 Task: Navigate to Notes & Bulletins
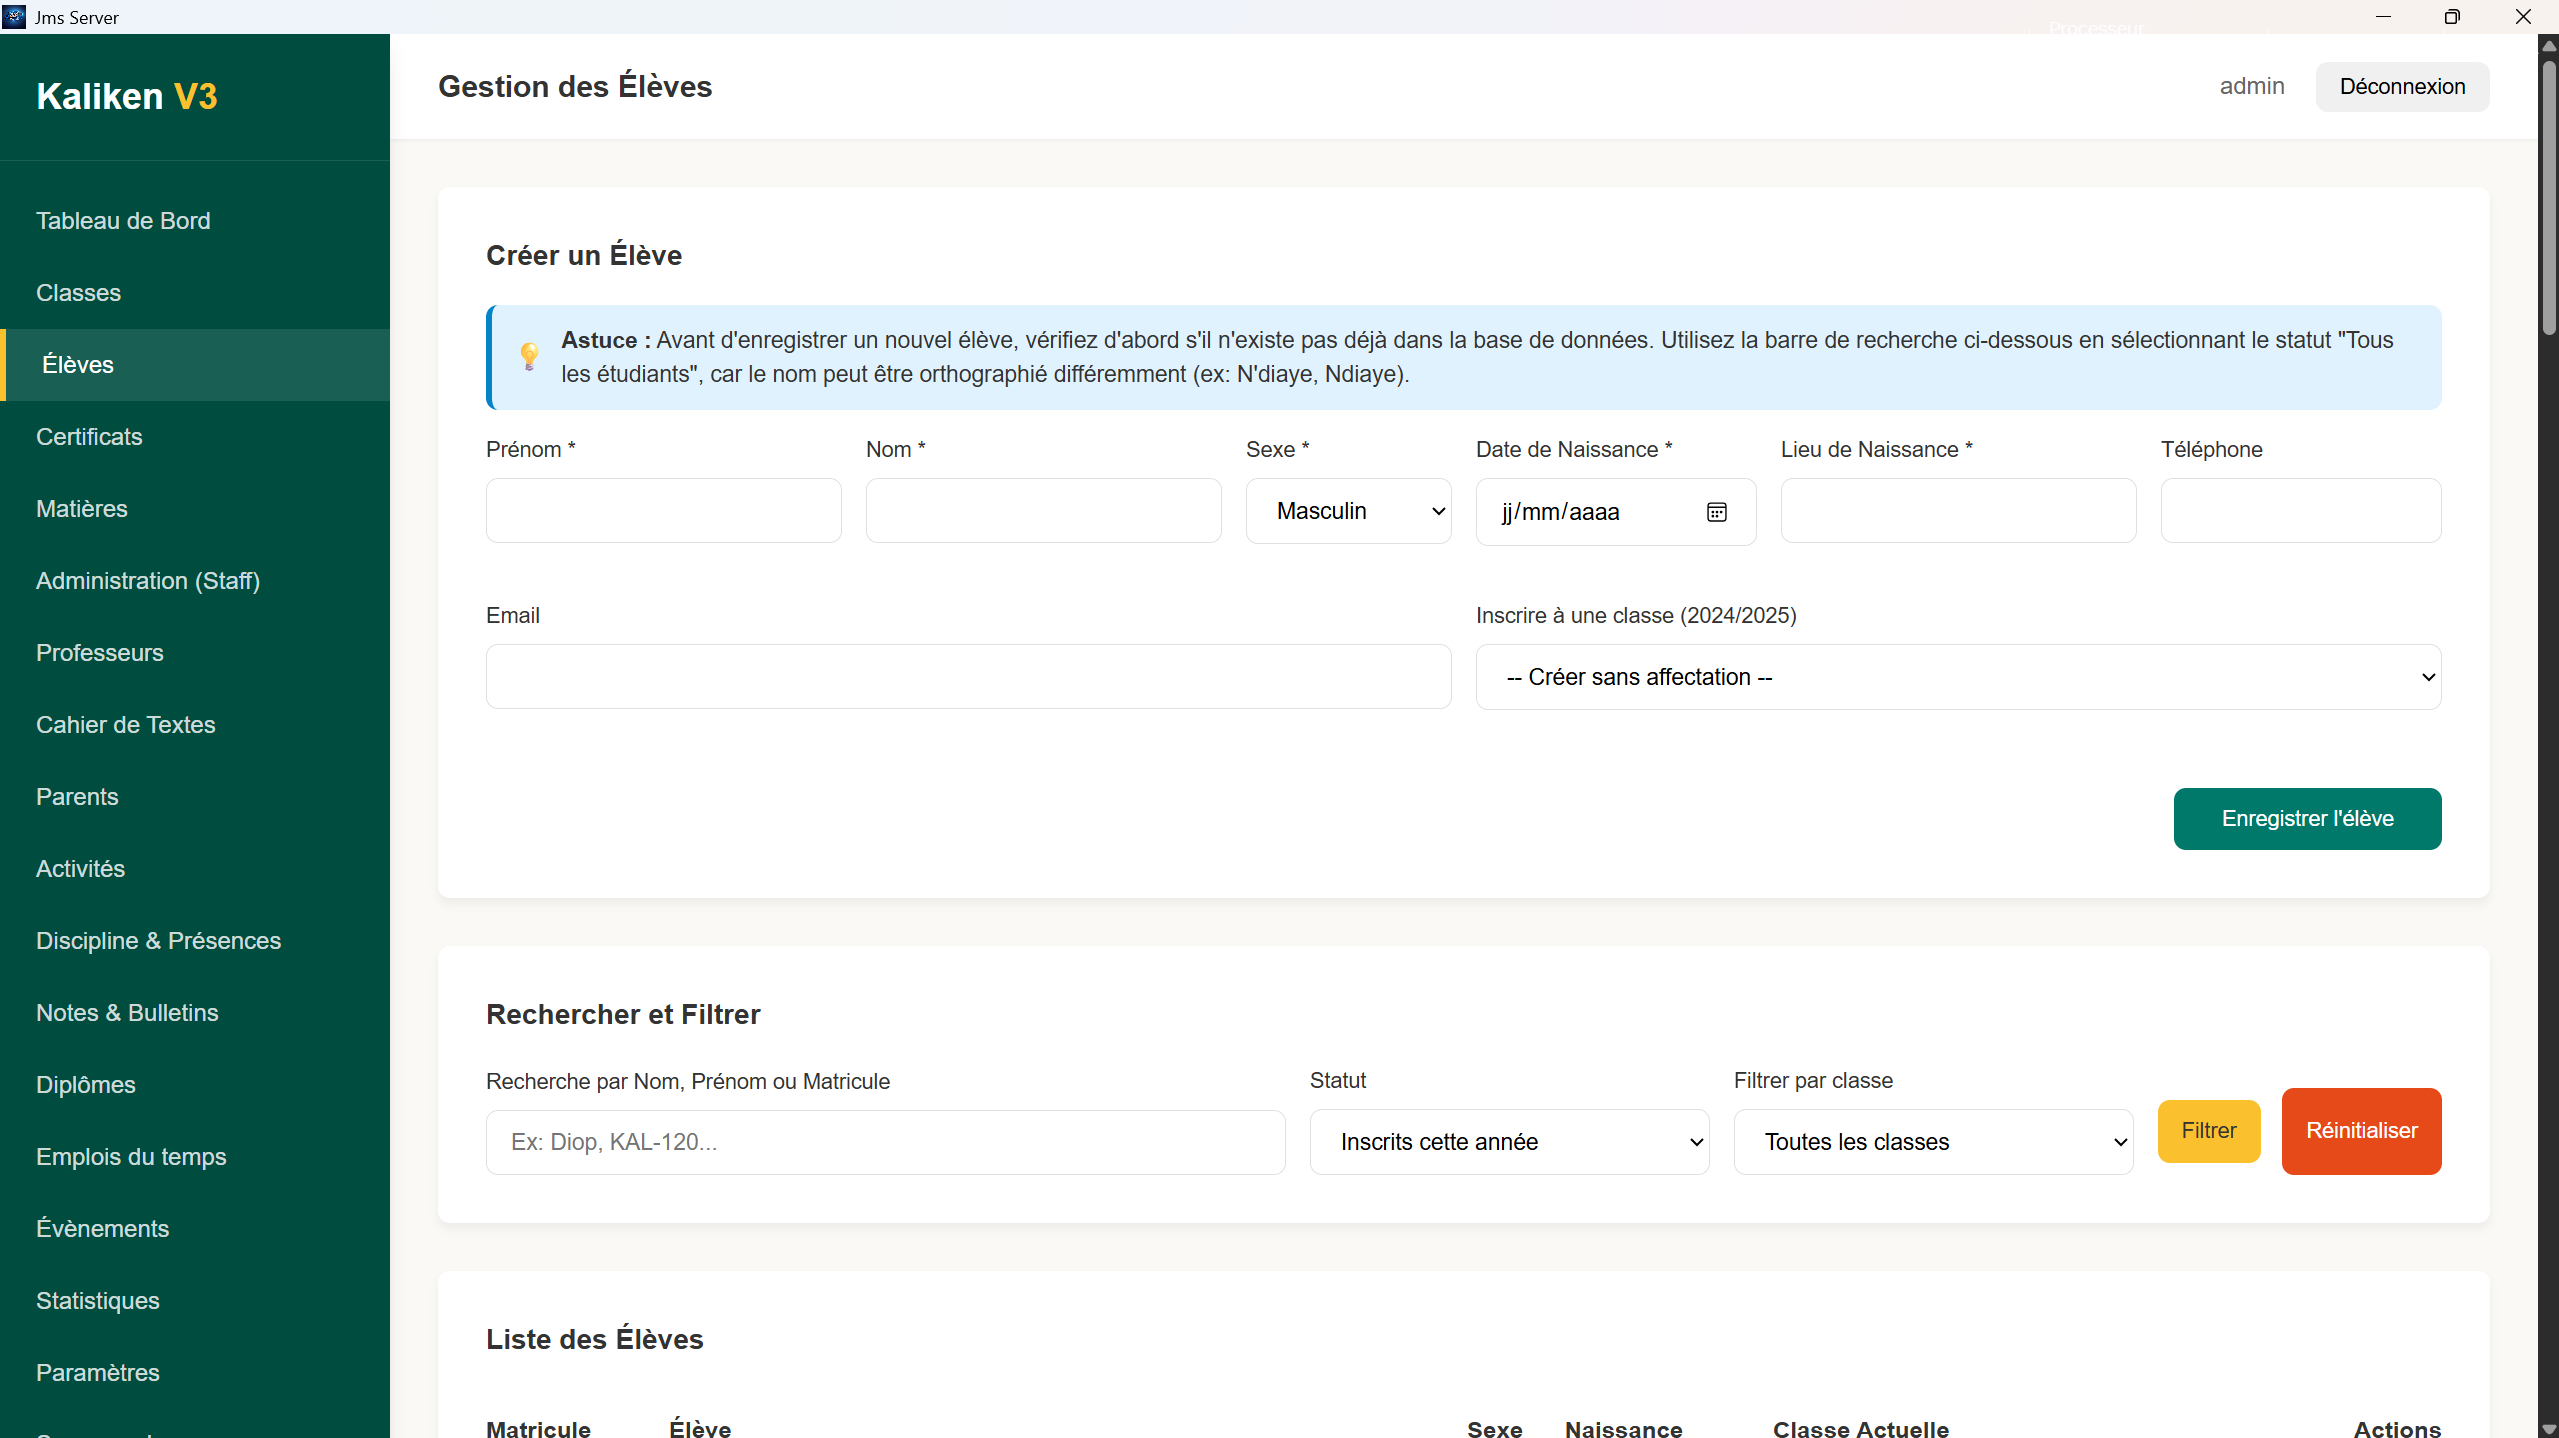click(x=127, y=1013)
